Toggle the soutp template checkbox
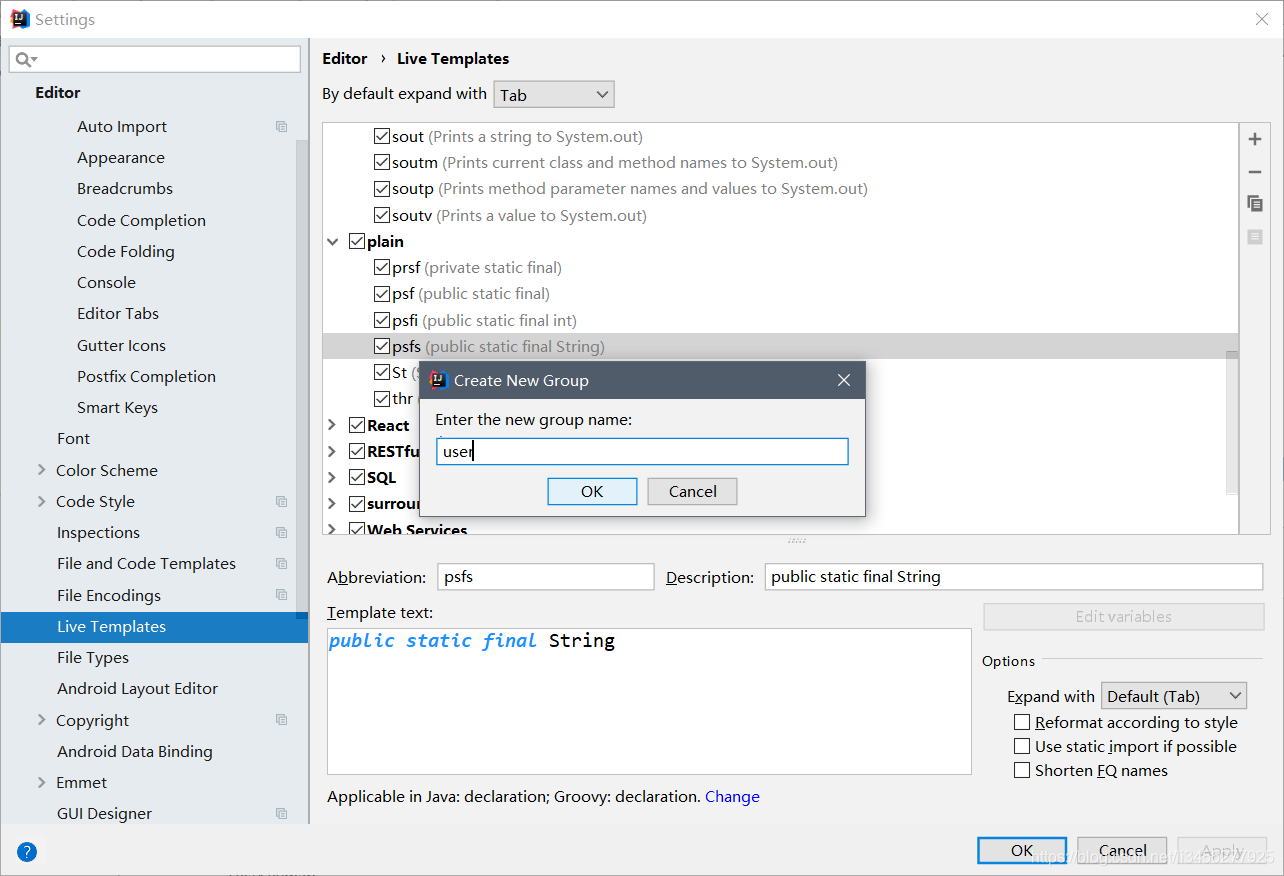This screenshot has height=876, width=1284. [382, 188]
